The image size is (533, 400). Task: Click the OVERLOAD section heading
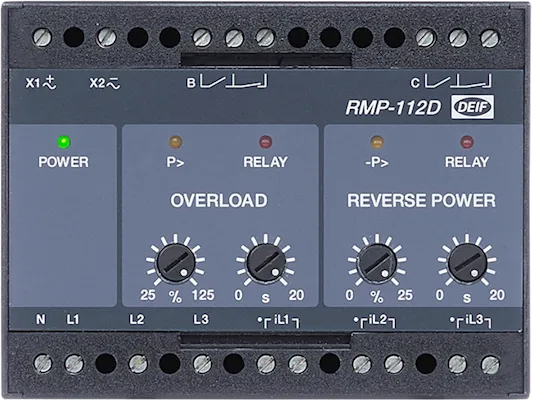[219, 201]
